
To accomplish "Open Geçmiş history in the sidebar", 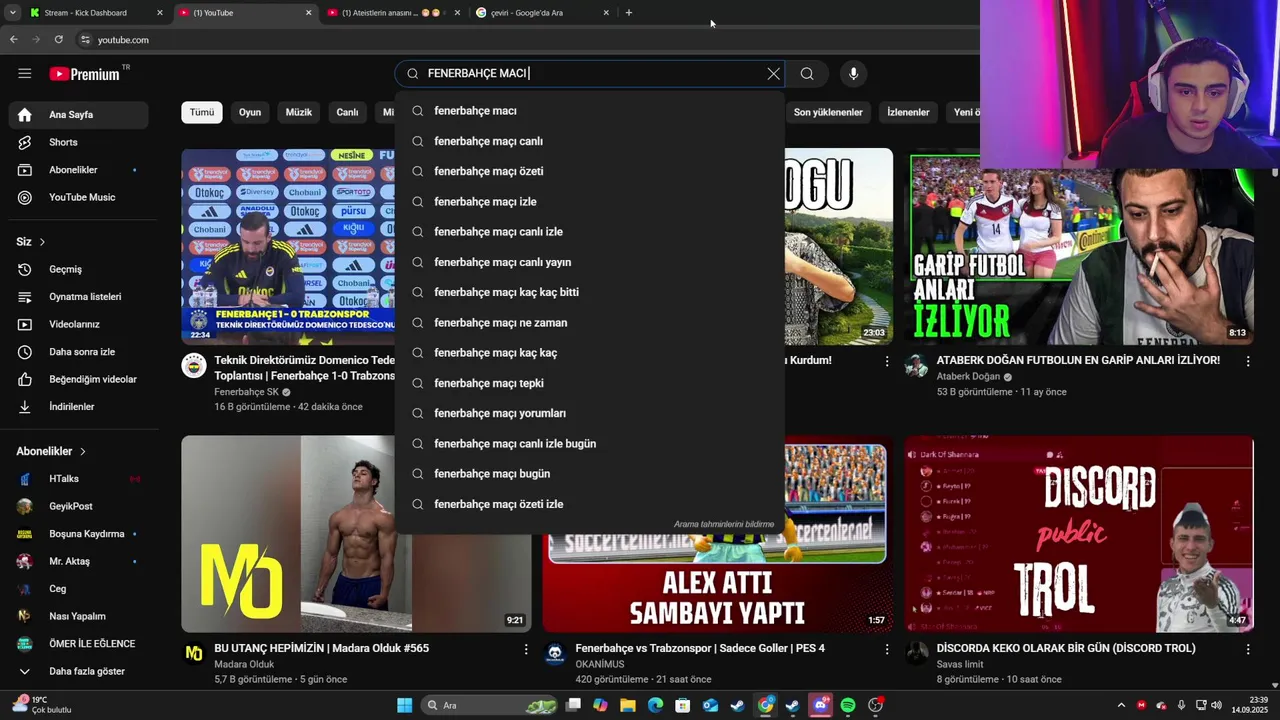I will pos(79,269).
